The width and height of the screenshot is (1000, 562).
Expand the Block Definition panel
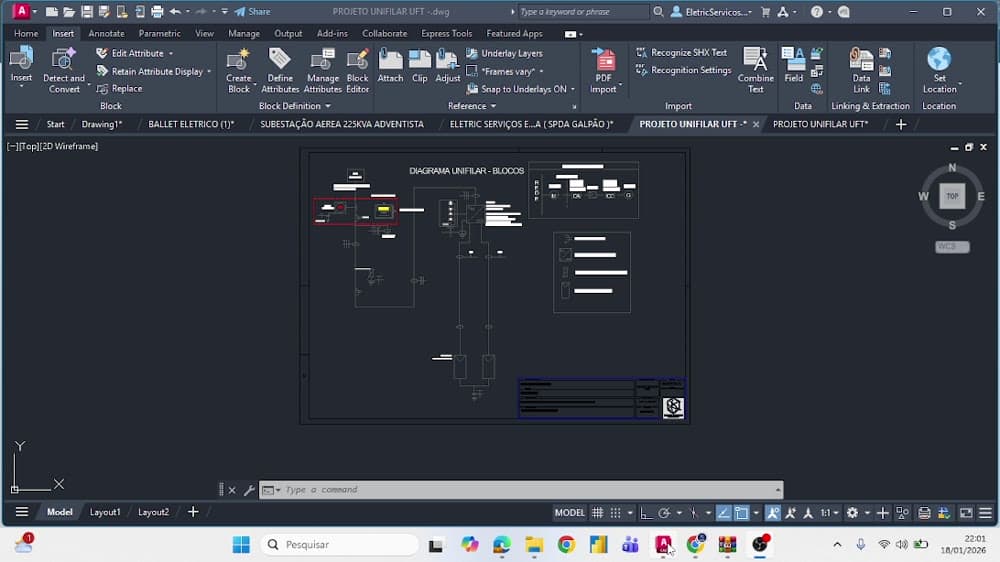[295, 106]
